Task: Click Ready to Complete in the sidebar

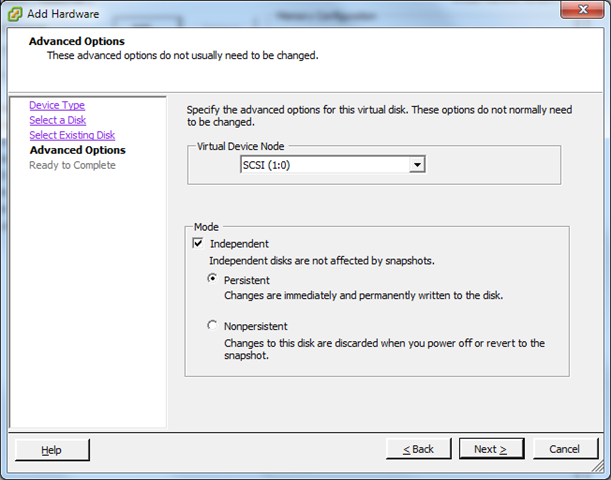Action: coord(72,165)
